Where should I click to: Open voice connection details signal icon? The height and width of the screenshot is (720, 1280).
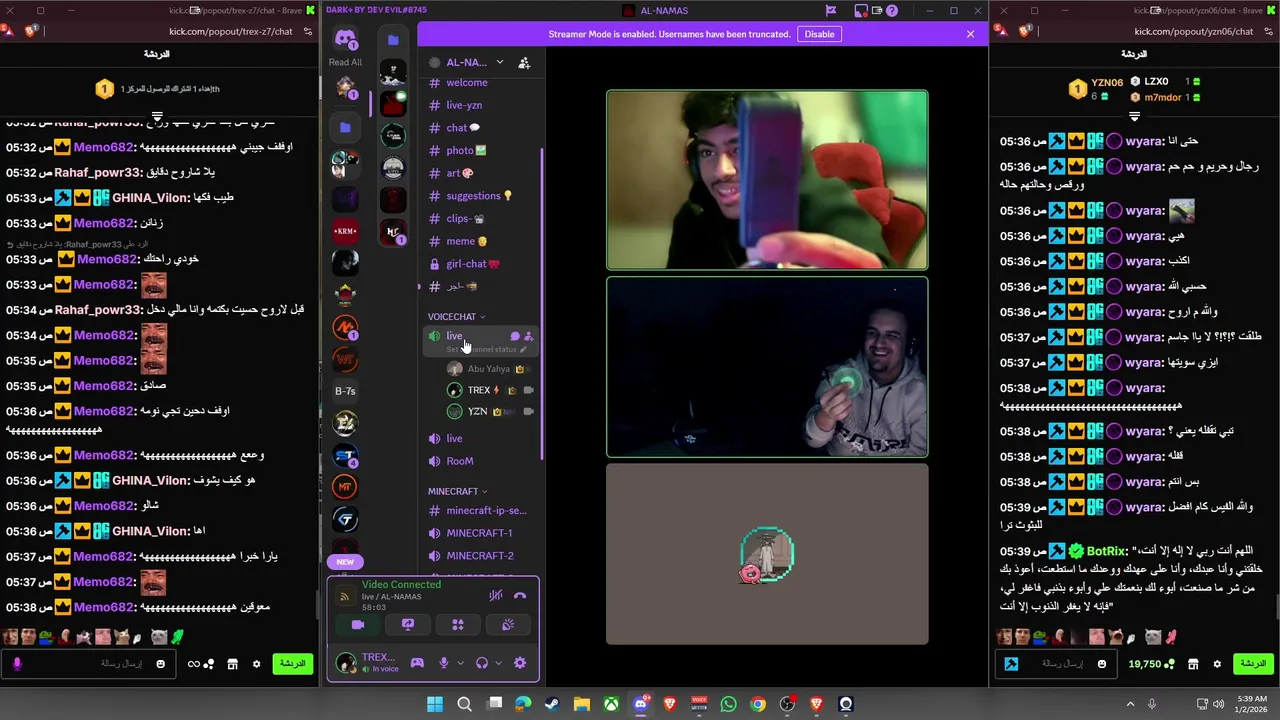pyautogui.click(x=344, y=596)
